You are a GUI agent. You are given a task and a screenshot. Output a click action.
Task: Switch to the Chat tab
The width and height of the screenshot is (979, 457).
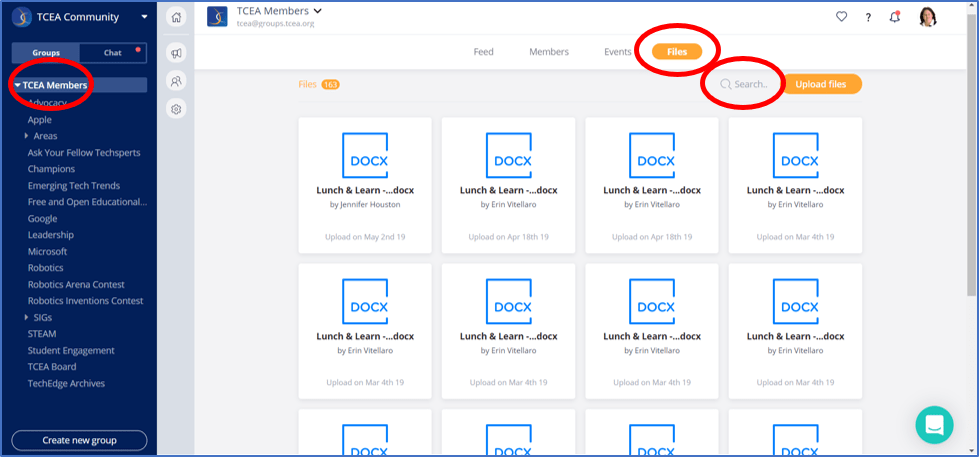coord(112,53)
